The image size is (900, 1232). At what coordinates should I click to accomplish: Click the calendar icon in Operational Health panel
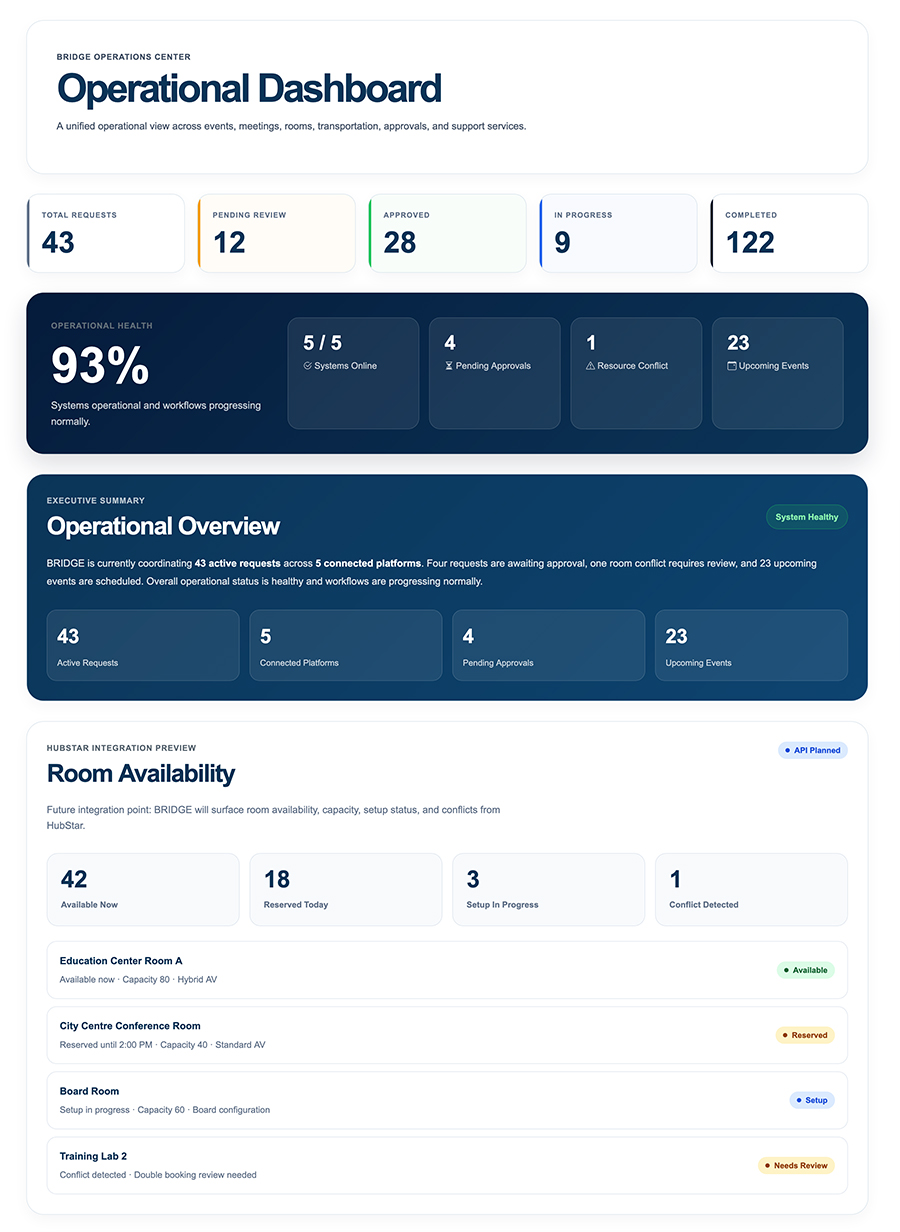pyautogui.click(x=732, y=366)
